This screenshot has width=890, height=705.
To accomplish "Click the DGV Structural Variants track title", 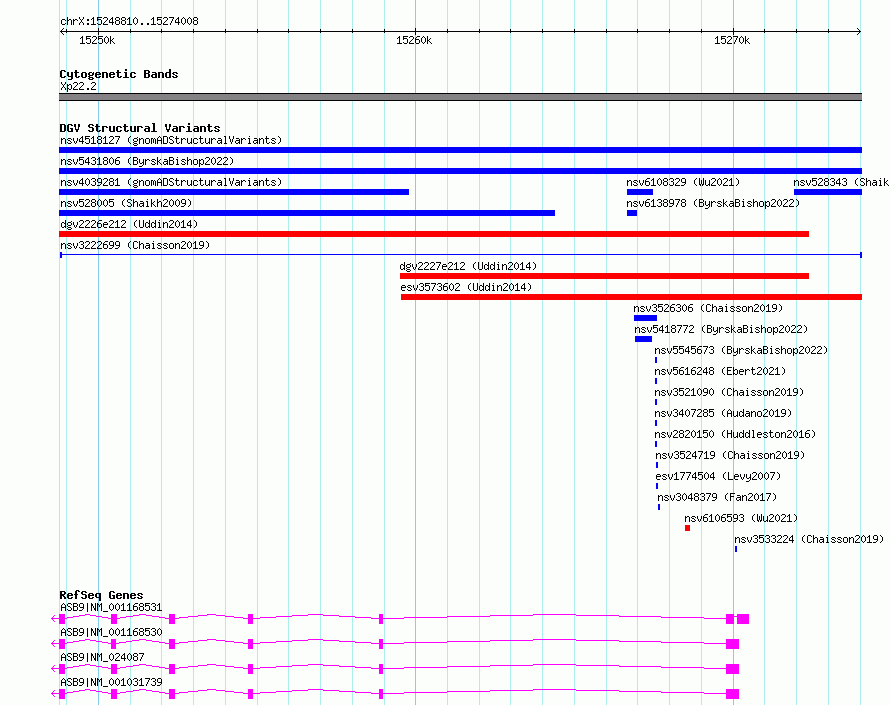I will [140, 128].
